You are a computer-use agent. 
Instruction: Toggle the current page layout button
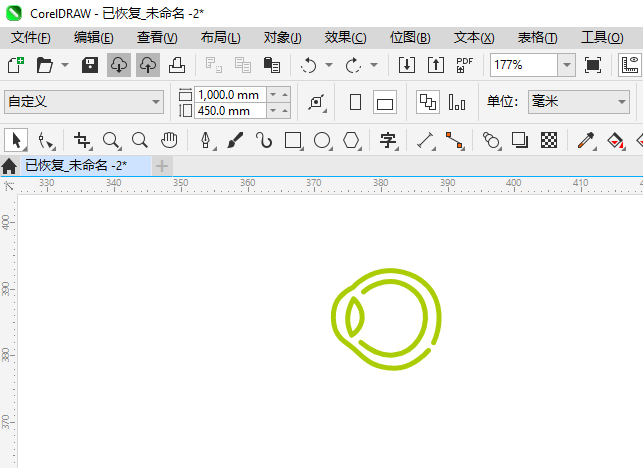coord(457,102)
